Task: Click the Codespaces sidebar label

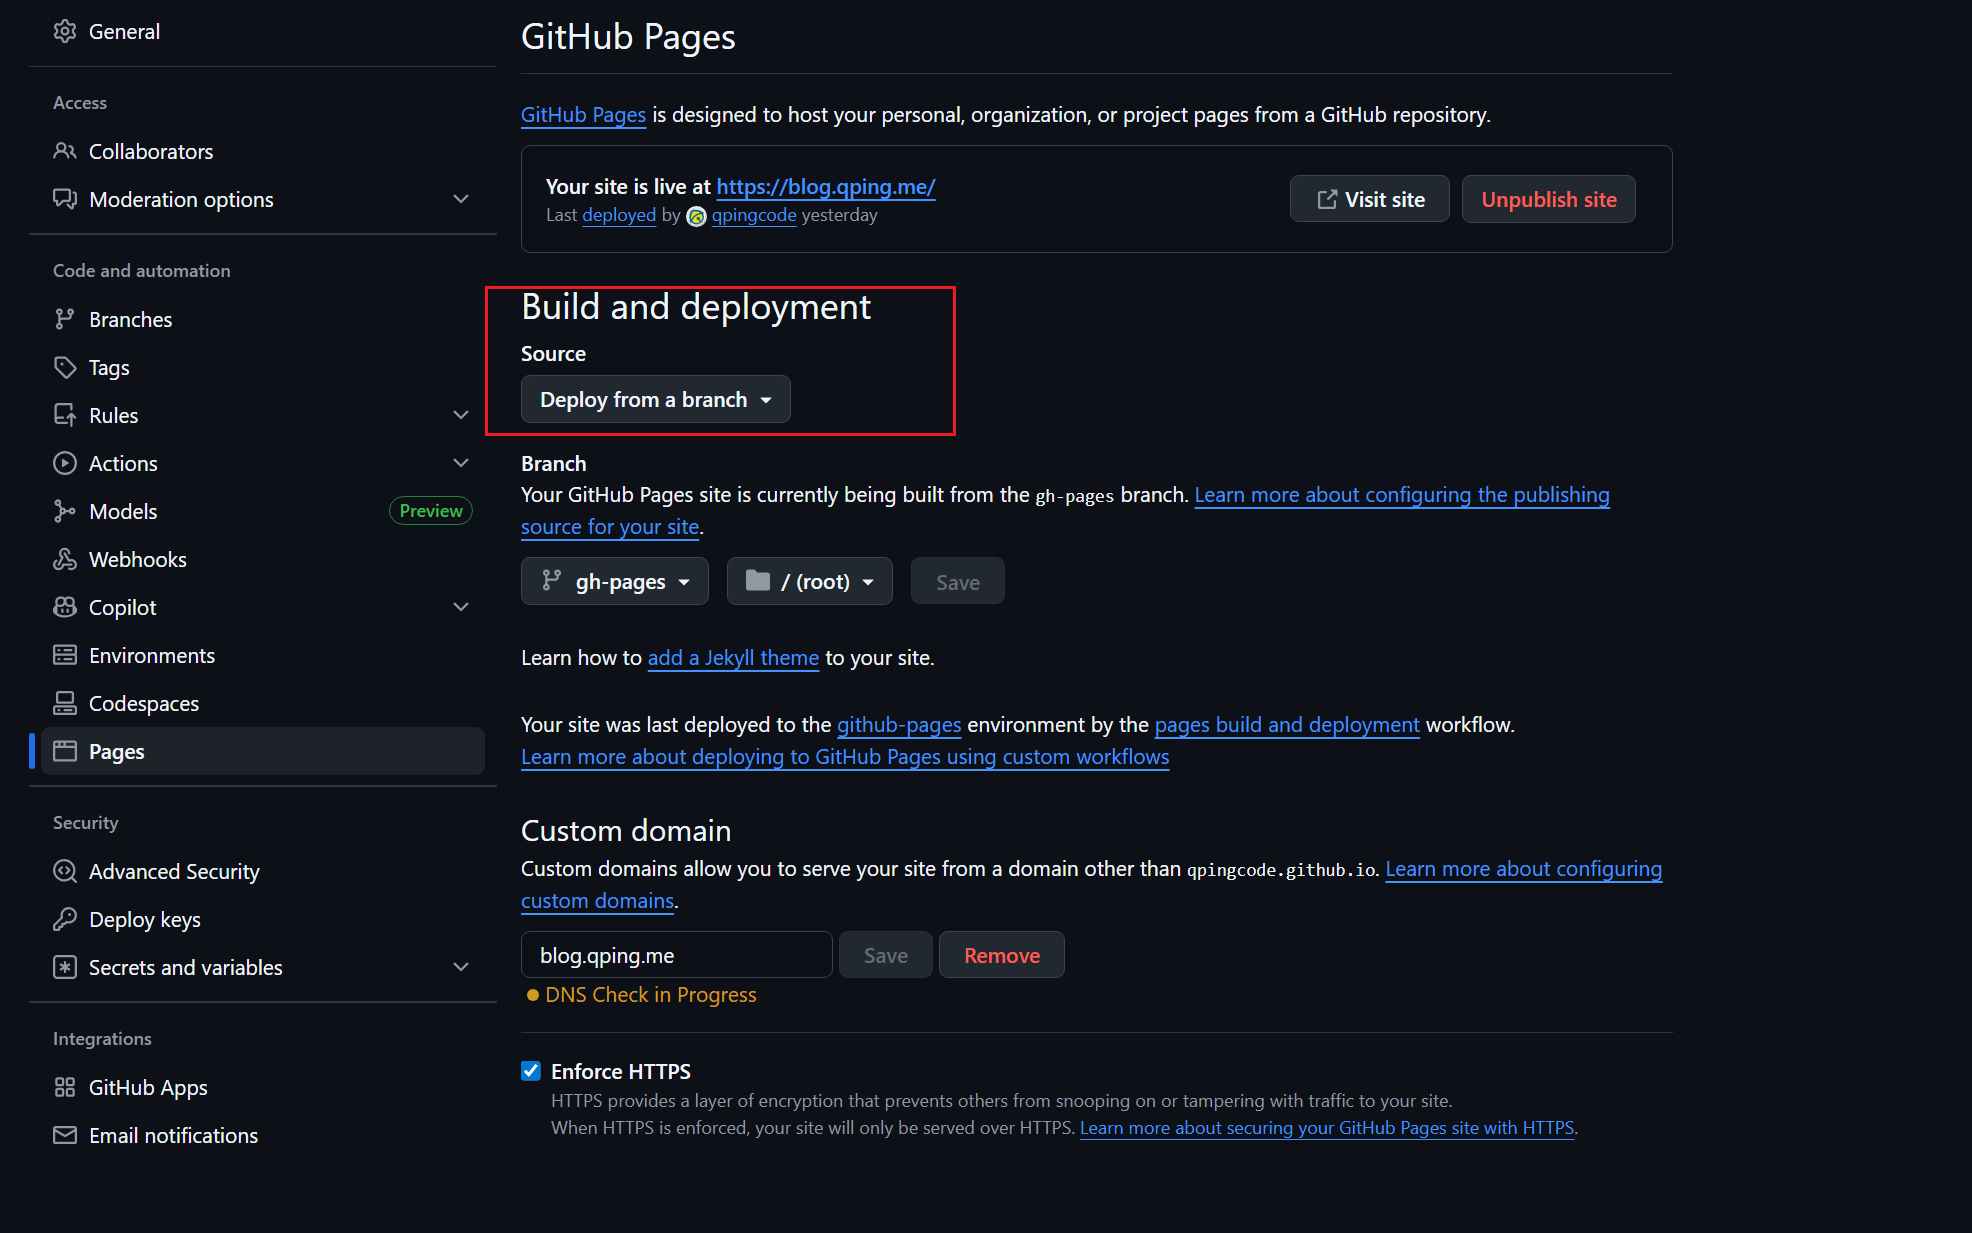Action: (144, 703)
